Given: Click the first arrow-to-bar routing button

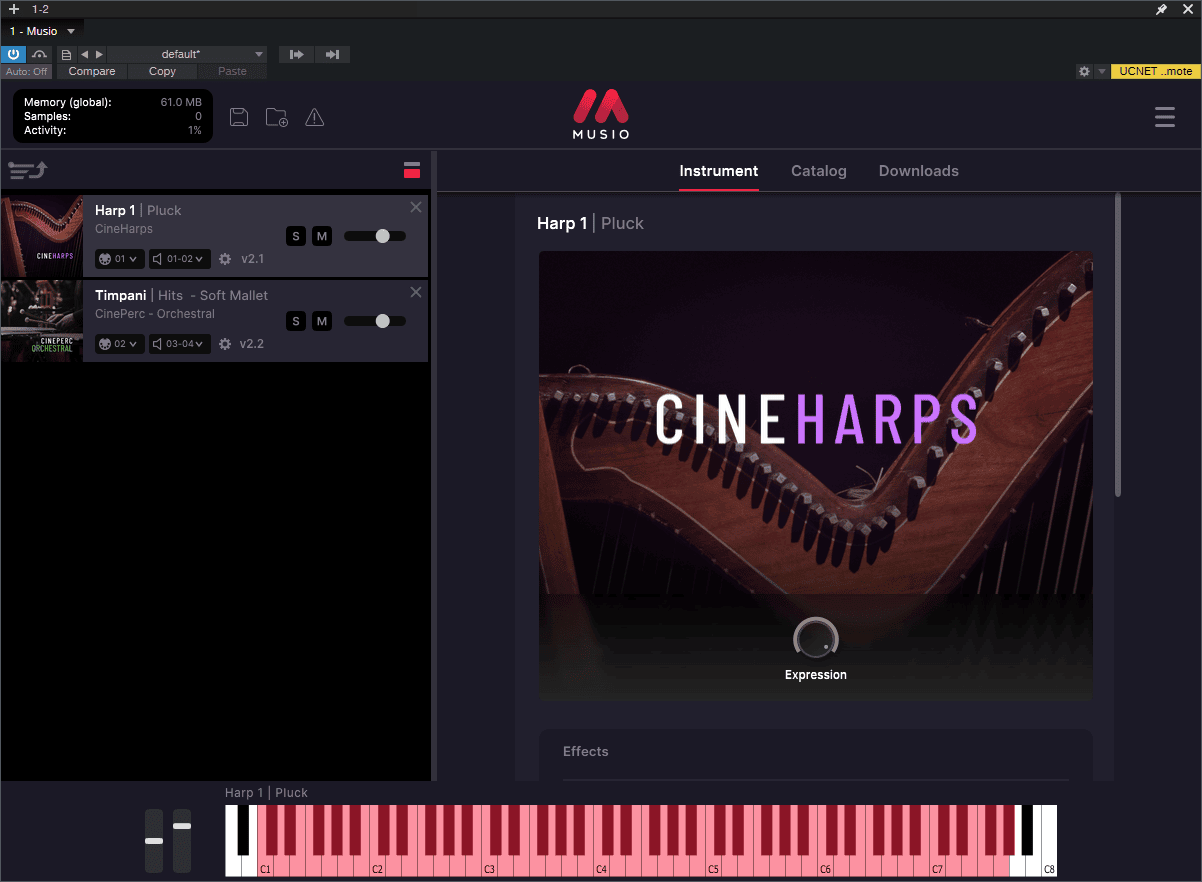Looking at the screenshot, I should (x=296, y=54).
